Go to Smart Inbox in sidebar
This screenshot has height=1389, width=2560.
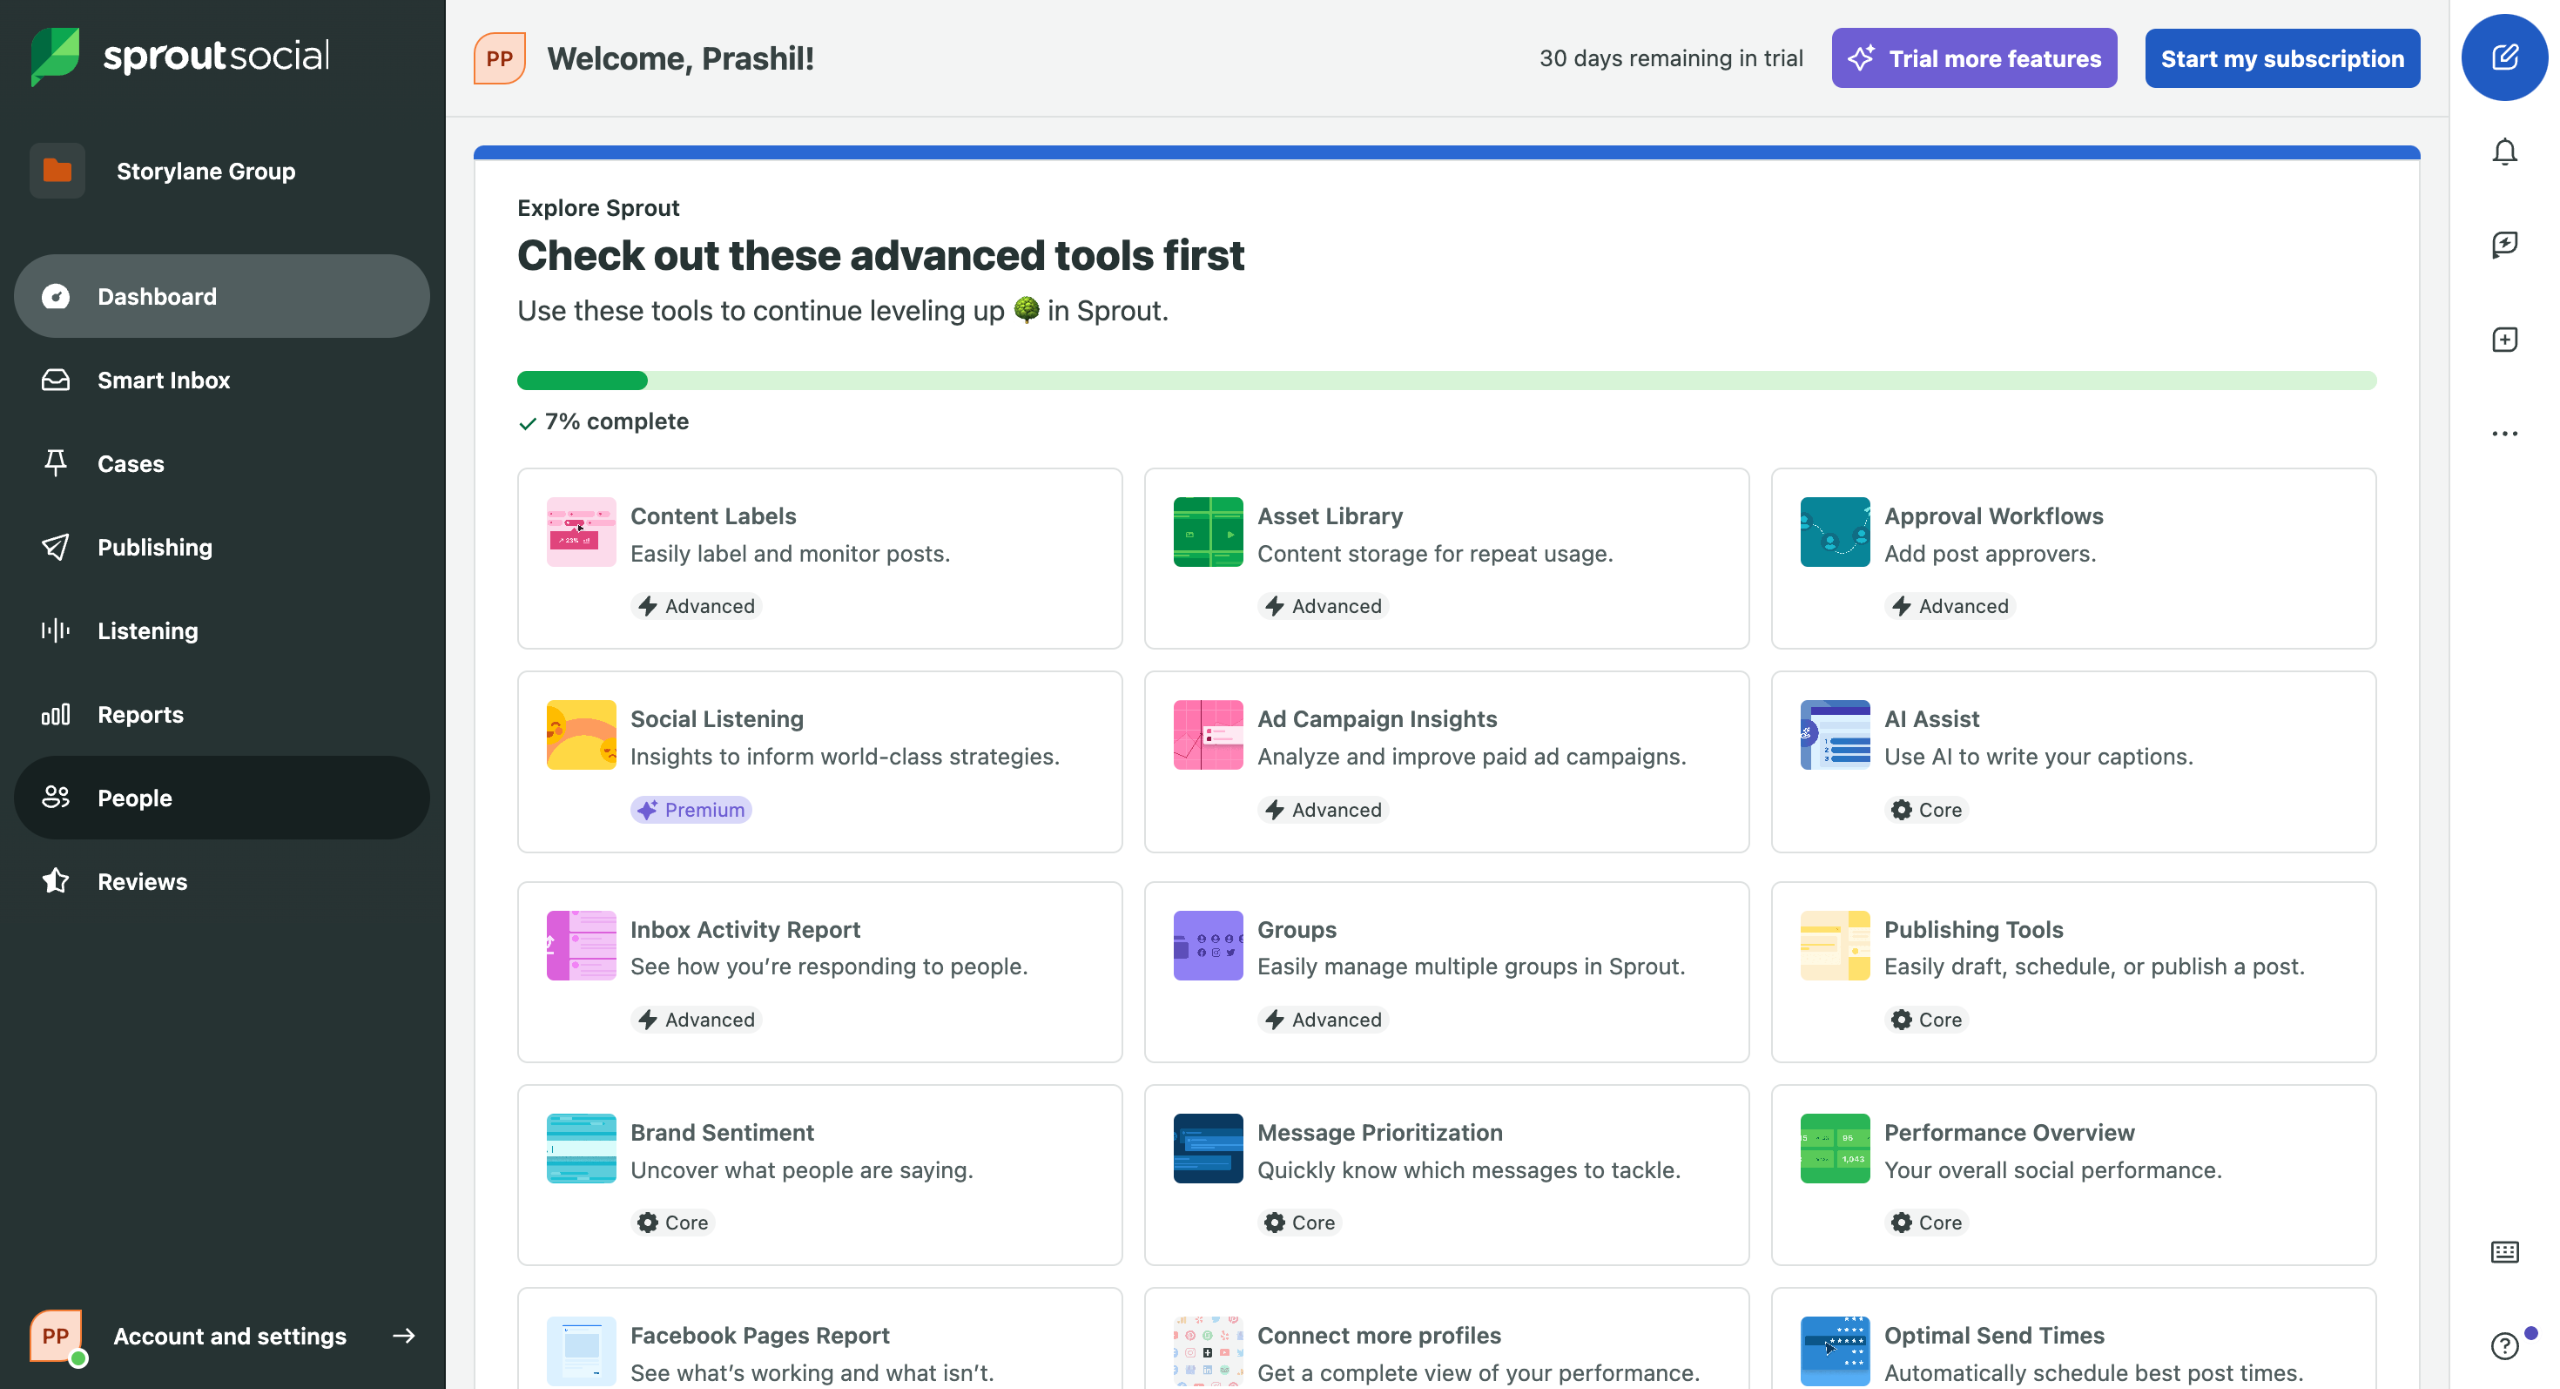coord(163,380)
